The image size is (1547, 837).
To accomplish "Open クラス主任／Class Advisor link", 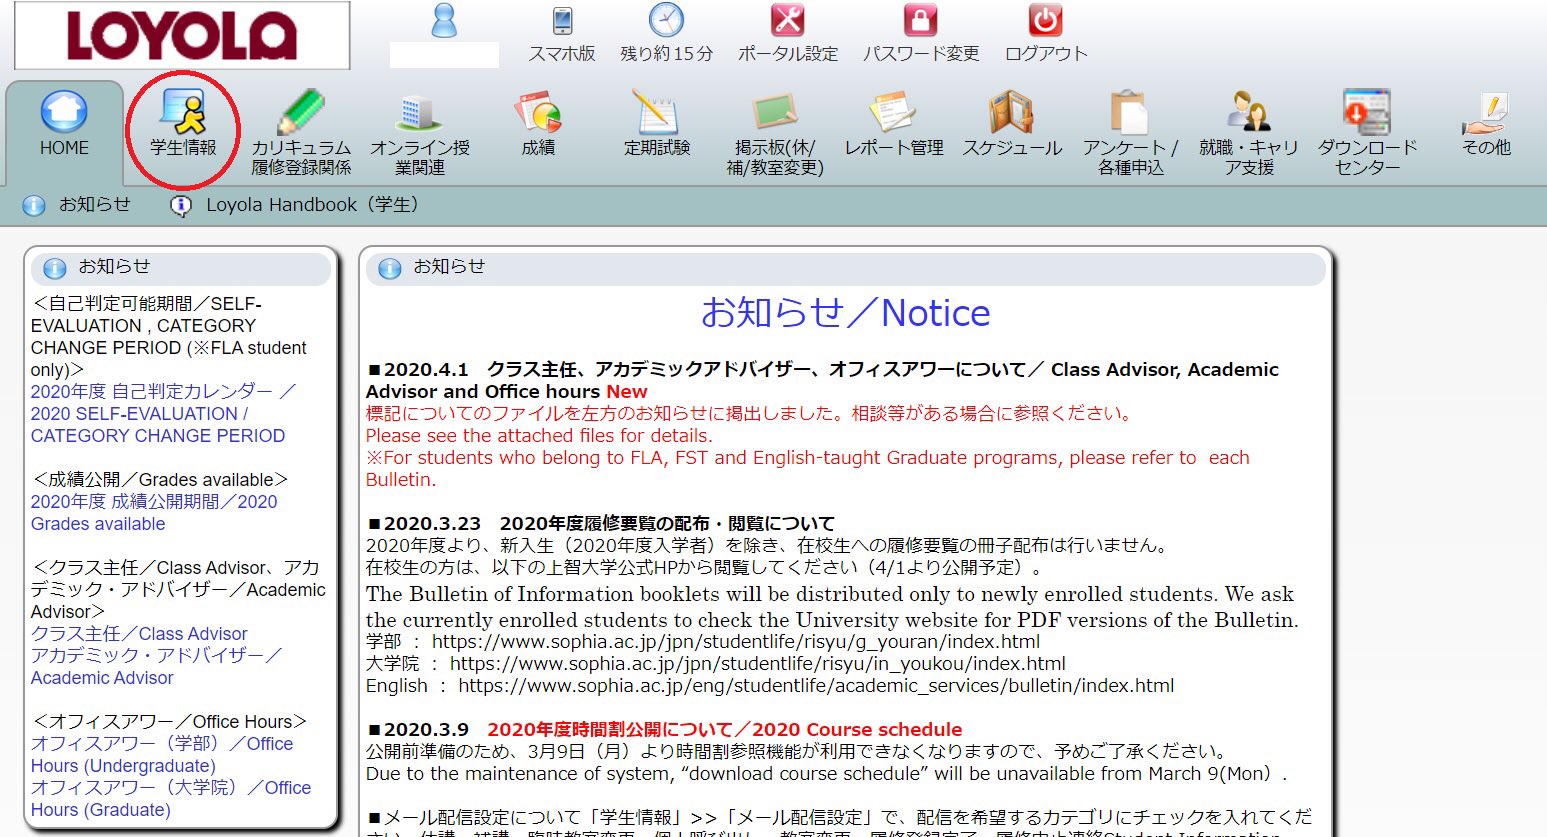I will click(139, 633).
